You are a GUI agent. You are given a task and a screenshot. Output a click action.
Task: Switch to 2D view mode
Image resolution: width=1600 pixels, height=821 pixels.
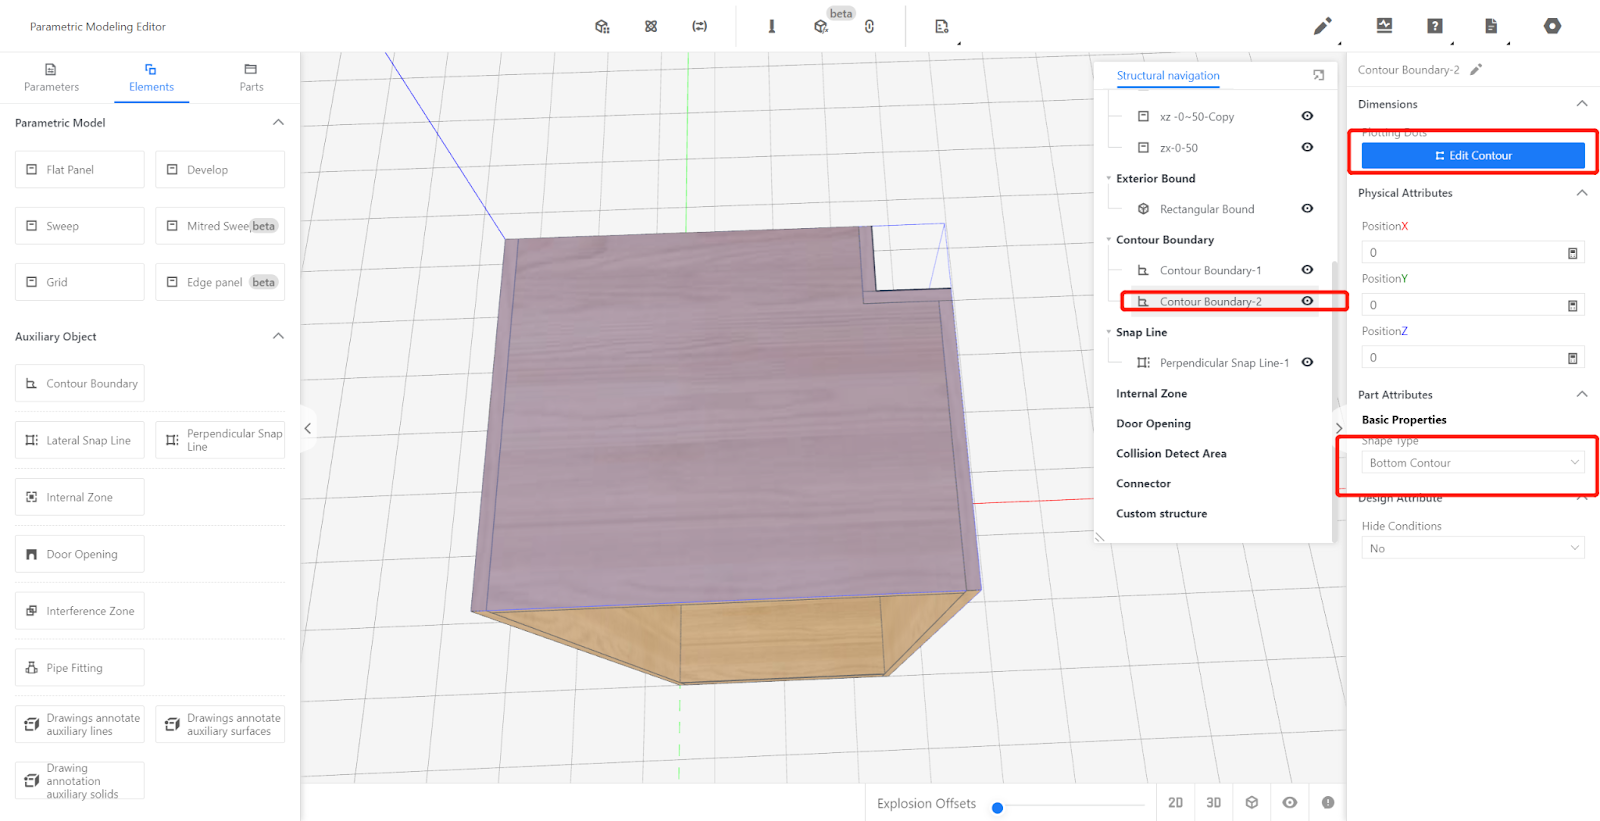(x=1175, y=803)
